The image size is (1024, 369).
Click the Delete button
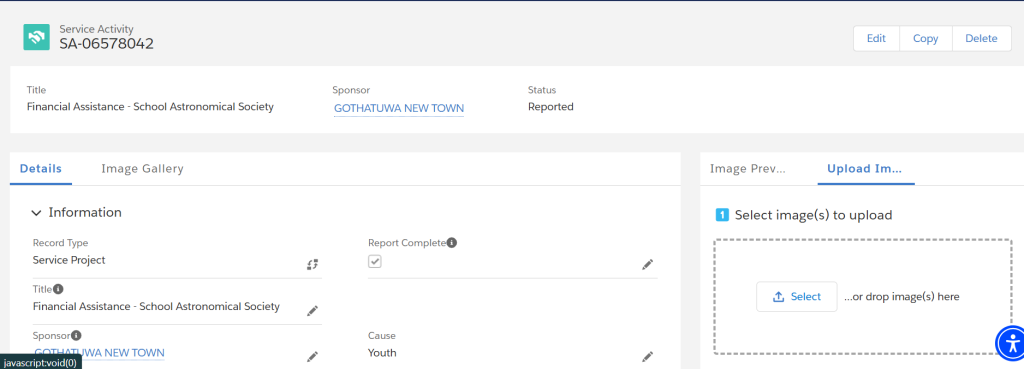(x=981, y=39)
